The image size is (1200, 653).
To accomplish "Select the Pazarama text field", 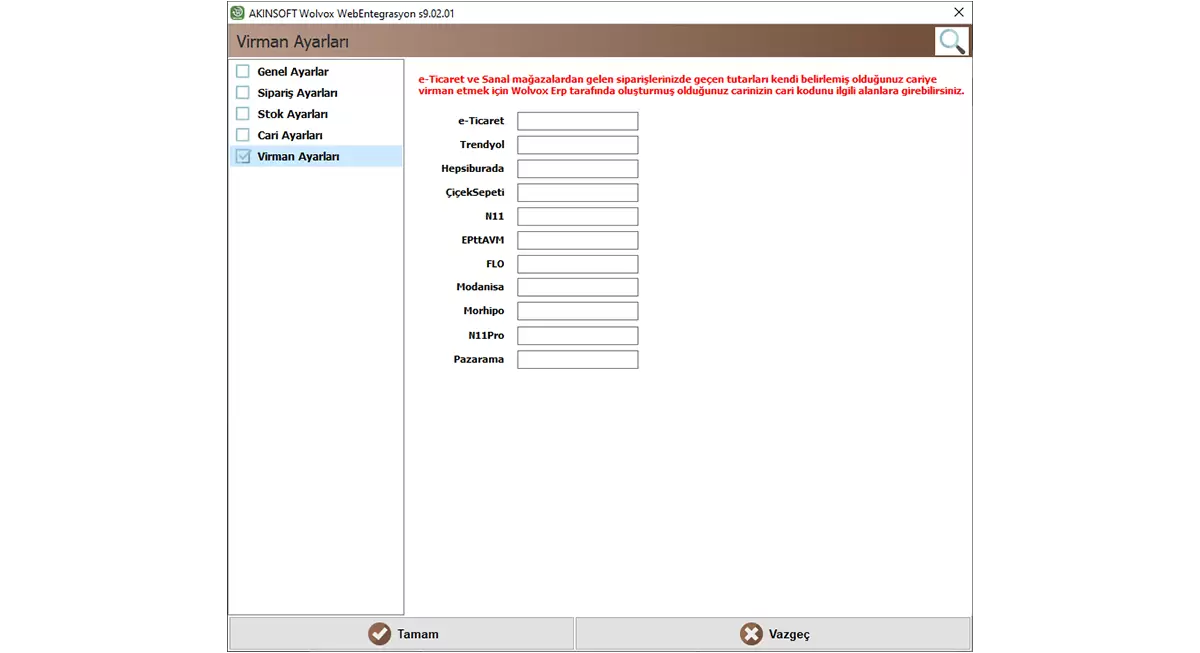I will [x=577, y=360].
